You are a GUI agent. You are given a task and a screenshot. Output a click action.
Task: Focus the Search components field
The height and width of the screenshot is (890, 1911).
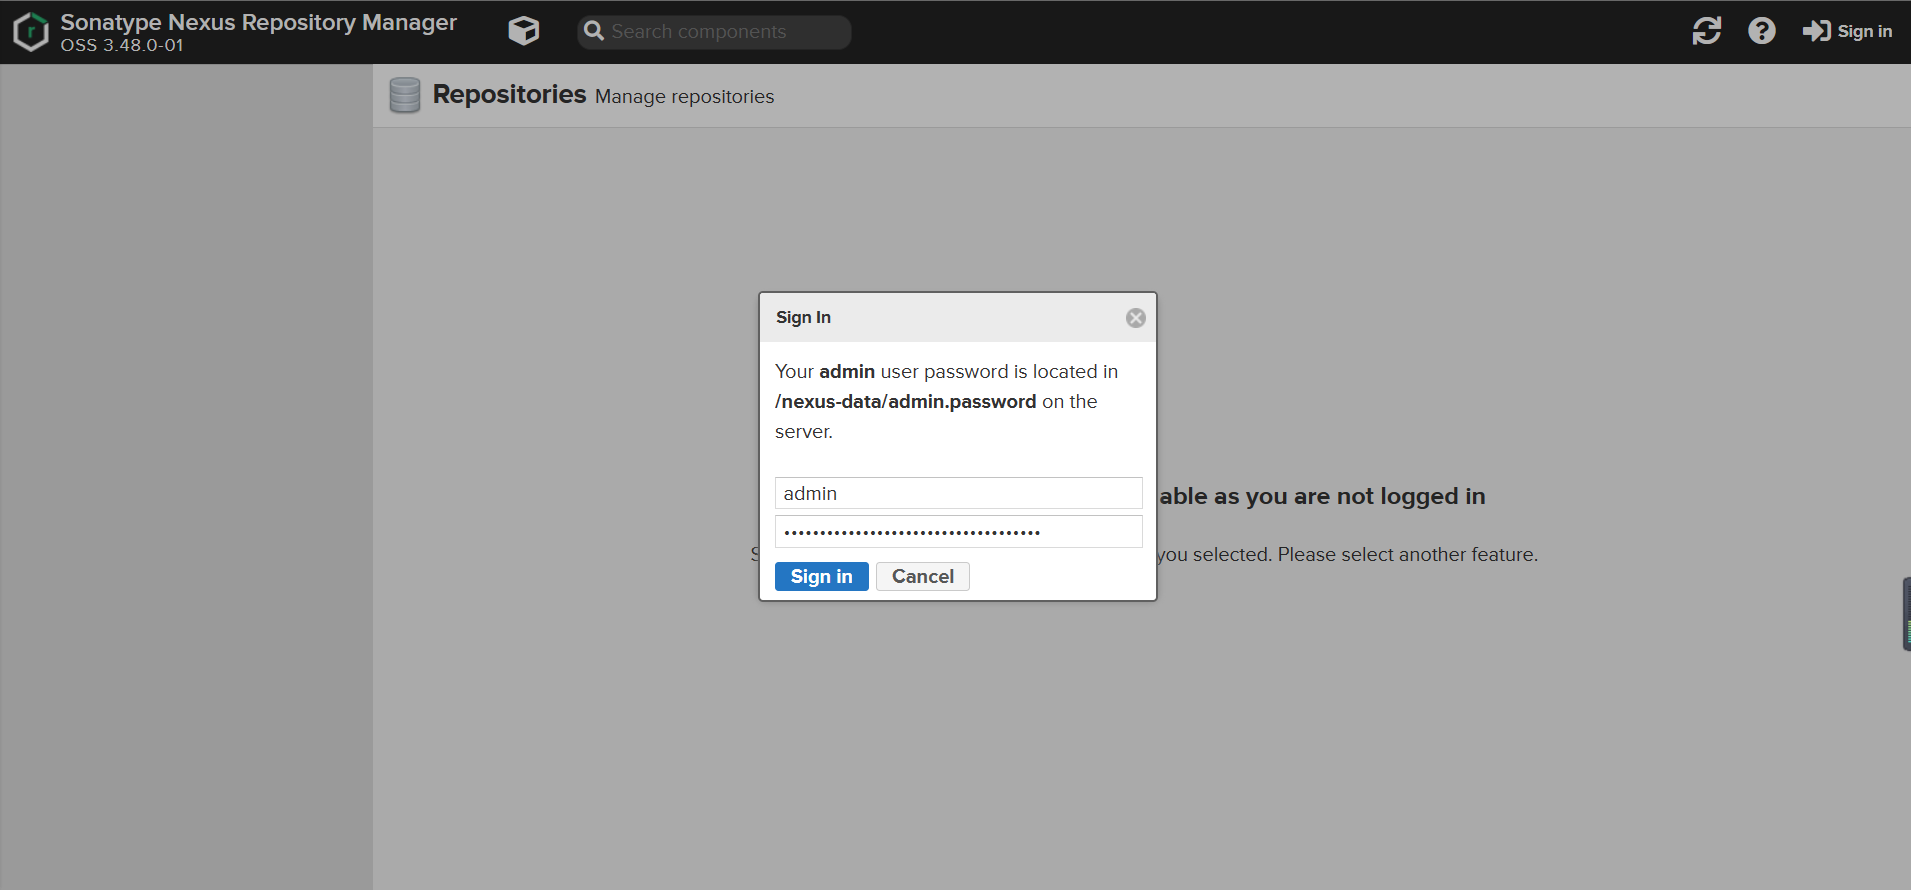pyautogui.click(x=714, y=32)
